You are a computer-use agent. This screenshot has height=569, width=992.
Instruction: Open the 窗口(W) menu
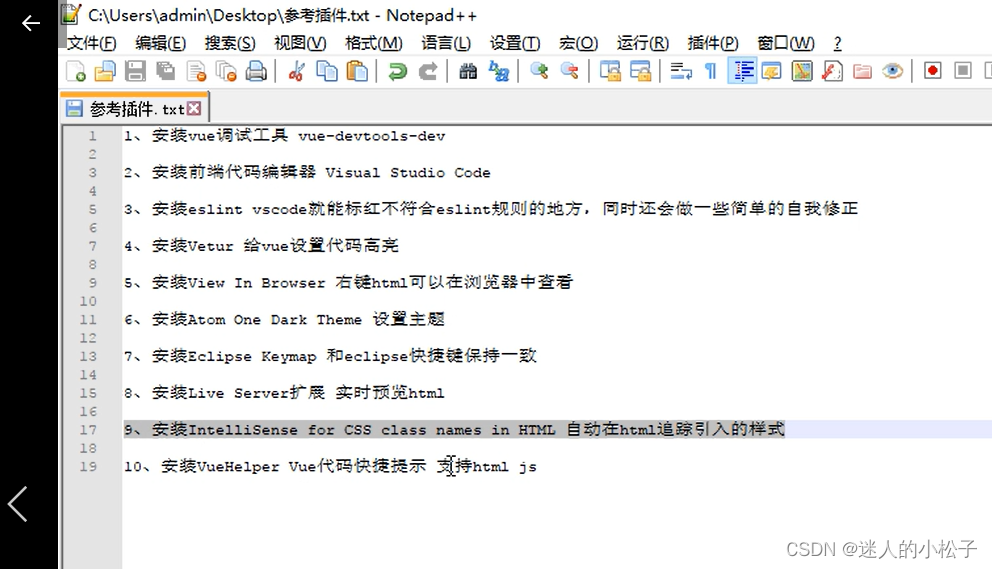pyautogui.click(x=786, y=43)
